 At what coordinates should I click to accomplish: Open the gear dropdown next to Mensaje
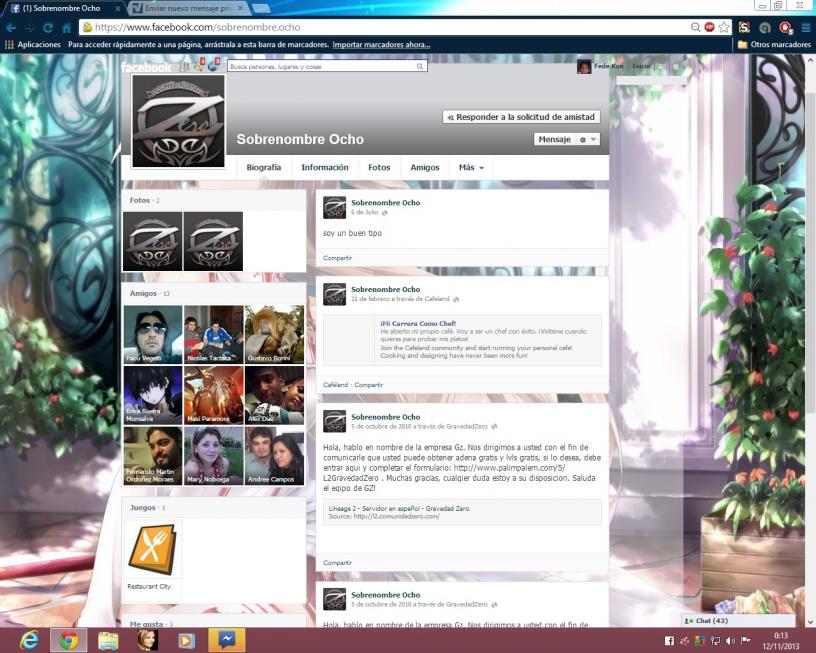pos(588,139)
